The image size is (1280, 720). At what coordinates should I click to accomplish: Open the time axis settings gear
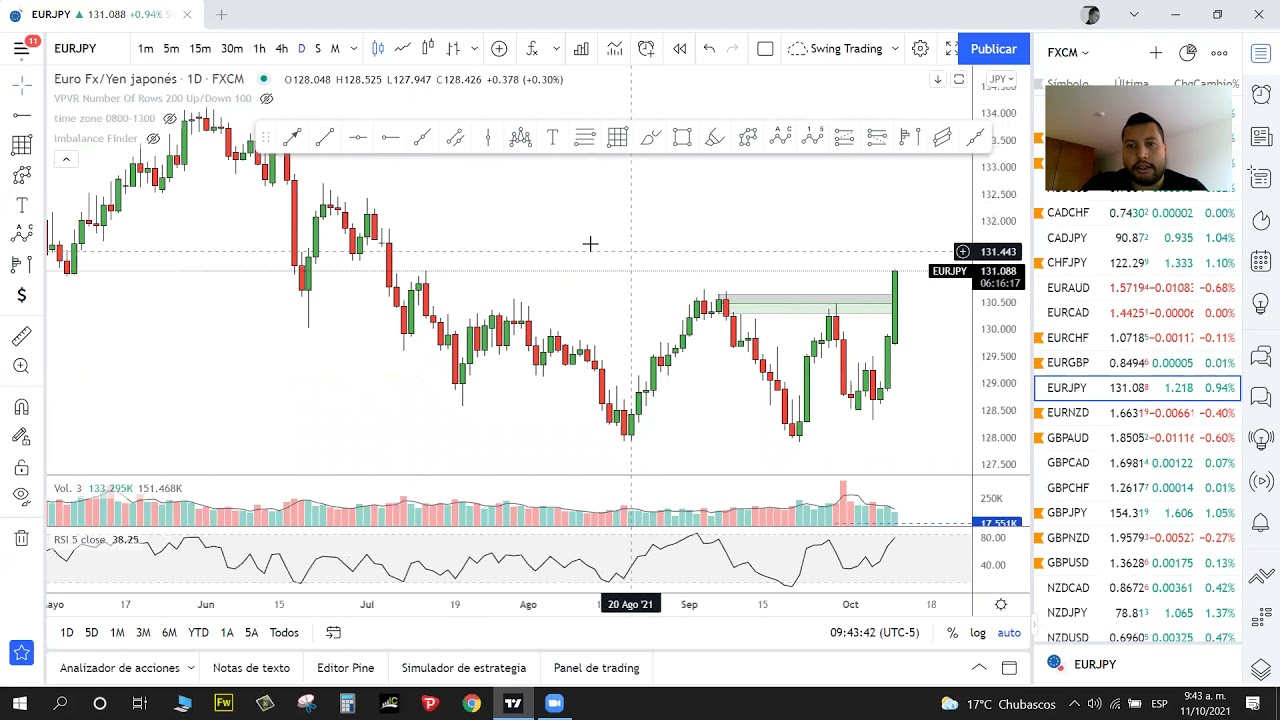(1001, 604)
